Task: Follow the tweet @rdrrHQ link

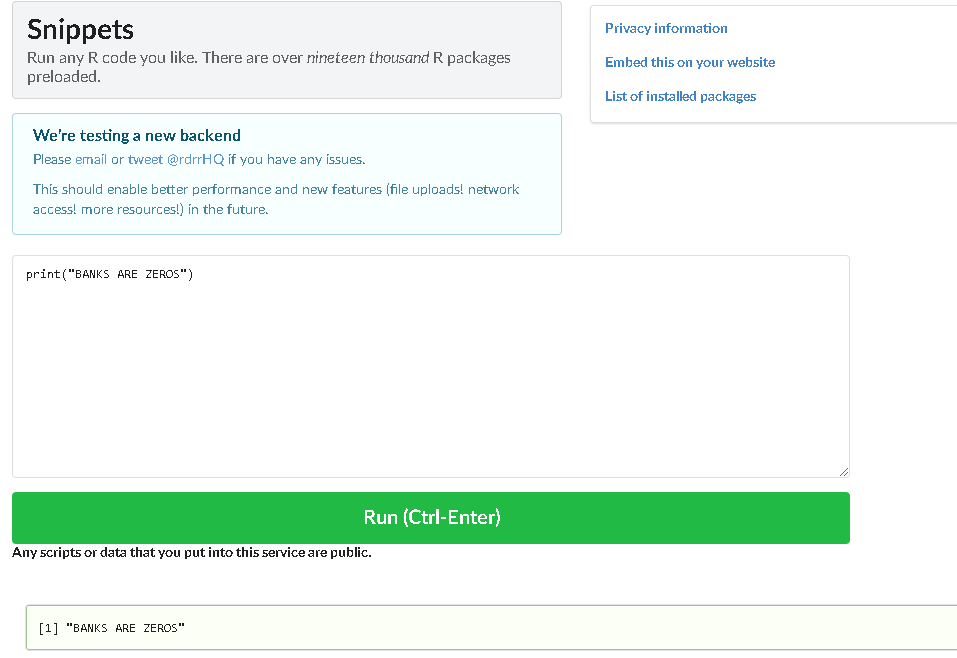Action: [x=176, y=159]
